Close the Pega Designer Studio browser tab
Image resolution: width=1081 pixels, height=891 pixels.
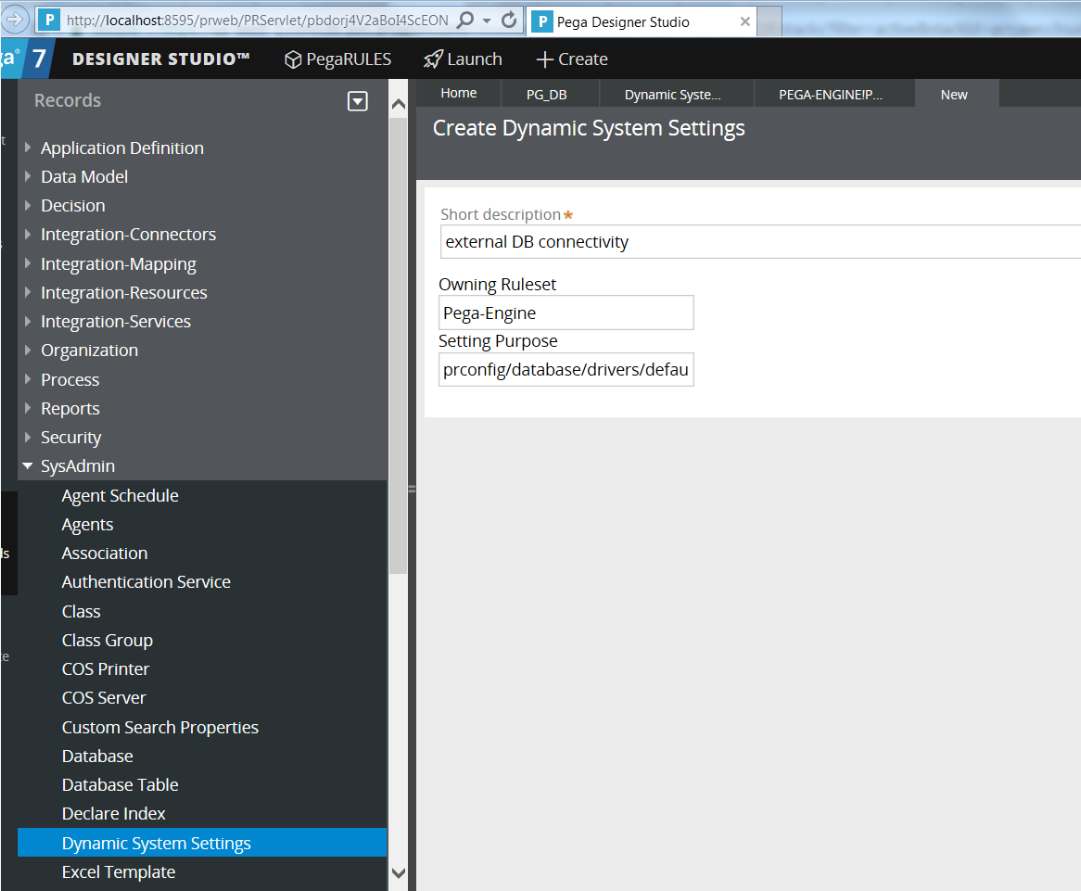click(x=745, y=21)
